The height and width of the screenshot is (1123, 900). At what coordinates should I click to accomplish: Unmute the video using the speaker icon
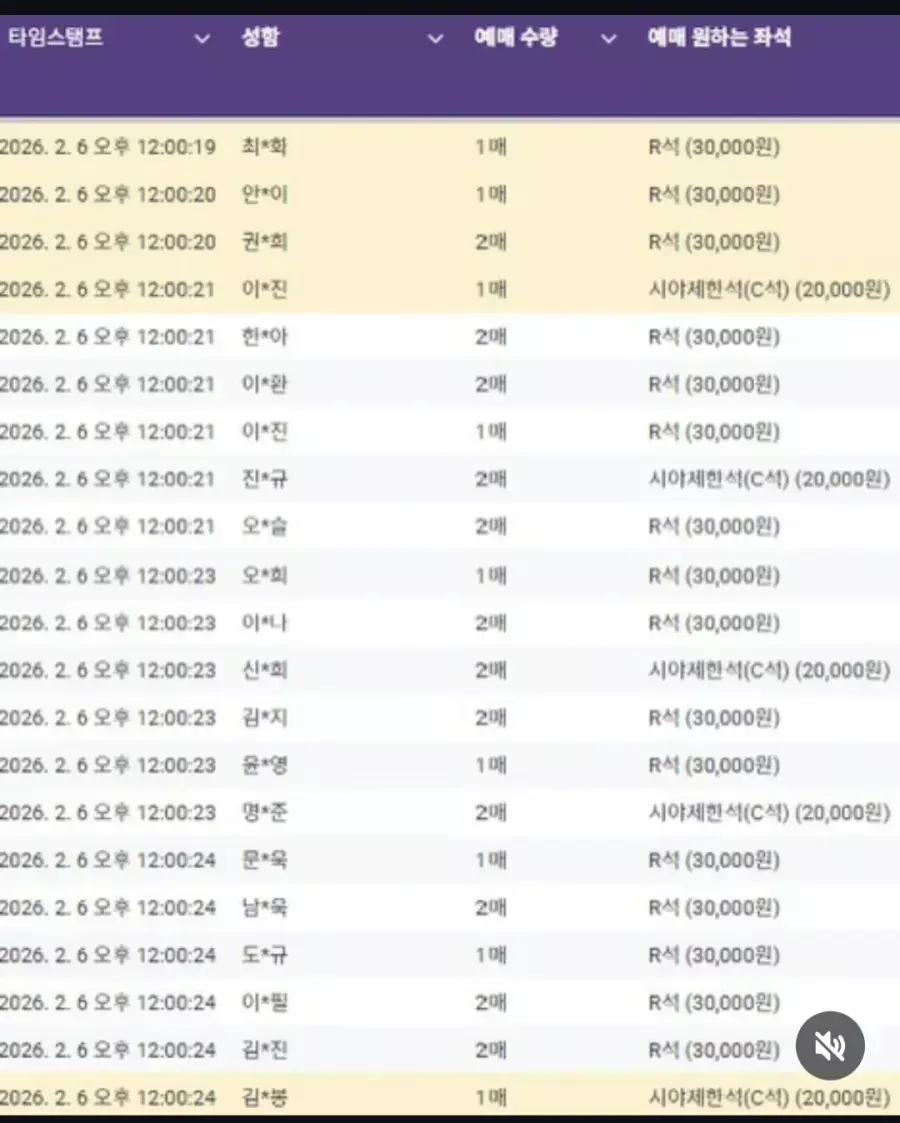click(x=829, y=1045)
